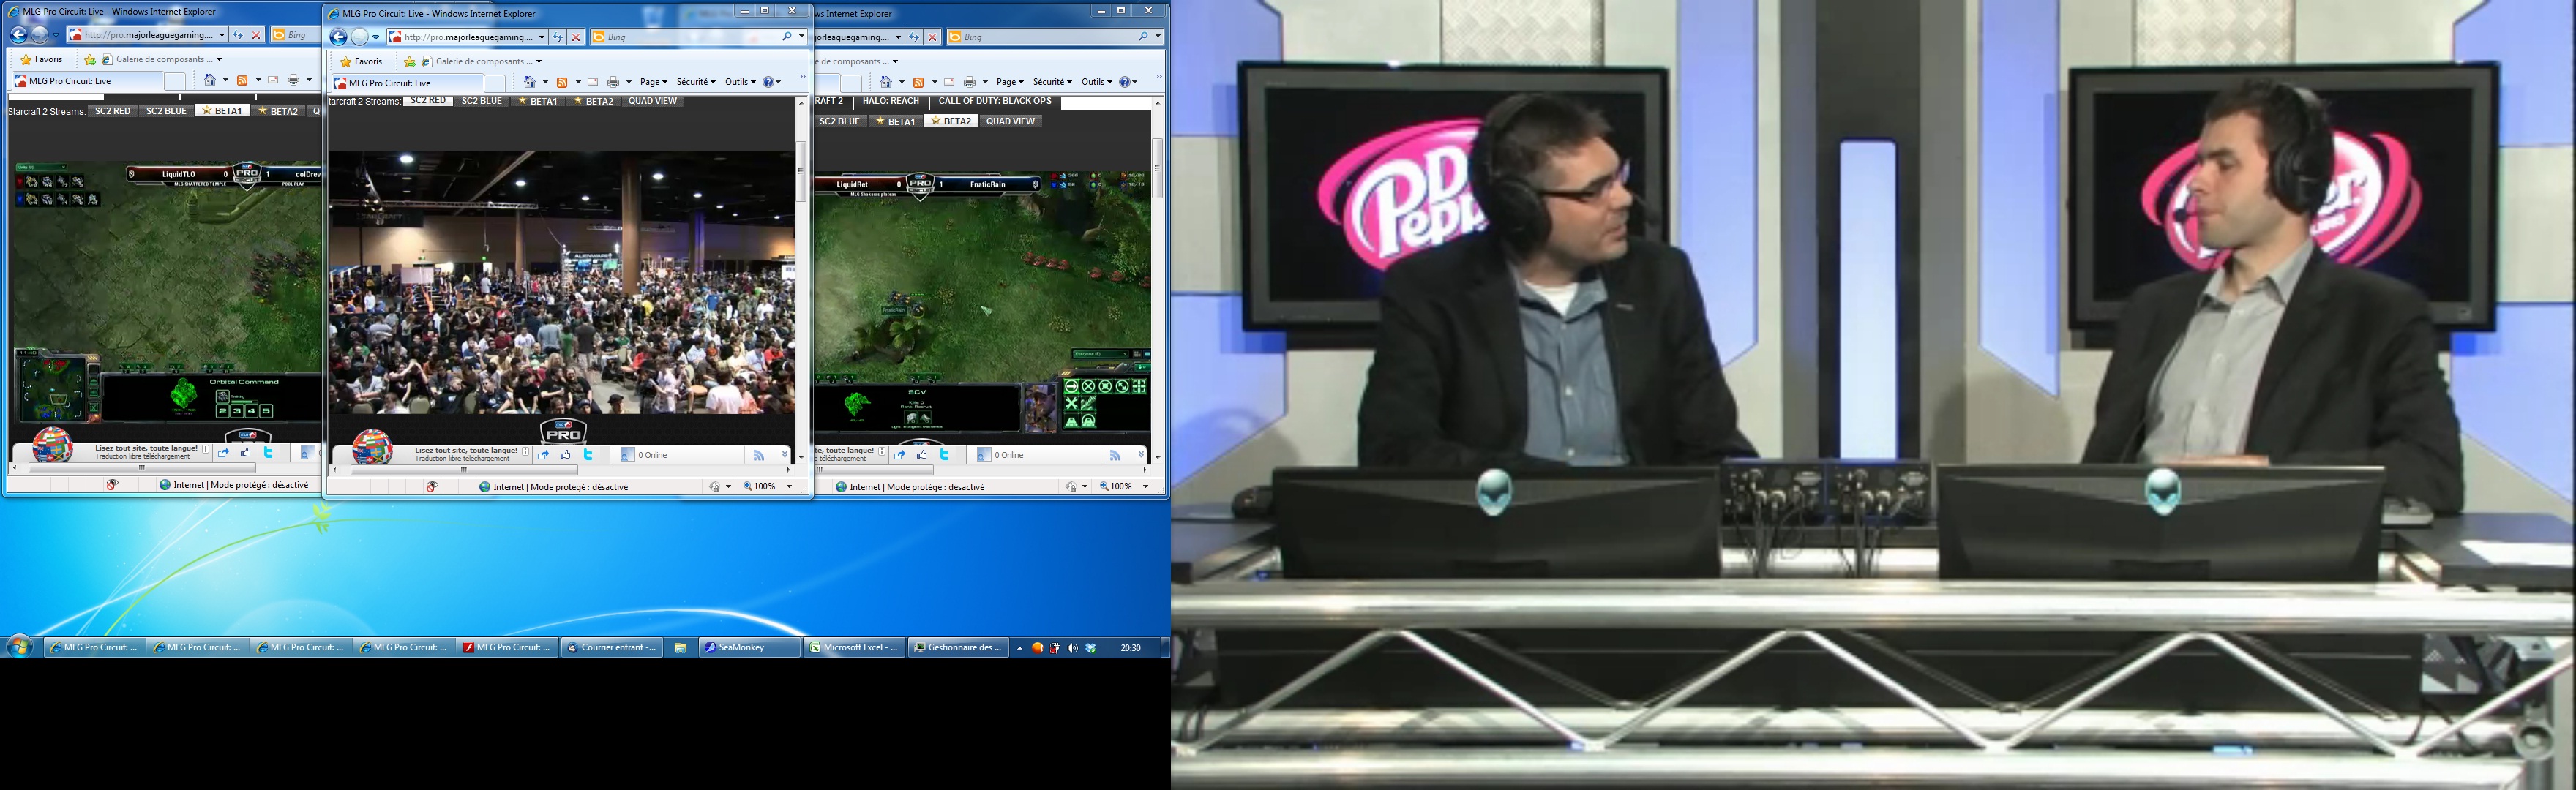Click the Twitter icon in middle wibiya bar
2576x790 pixels.
[588, 455]
